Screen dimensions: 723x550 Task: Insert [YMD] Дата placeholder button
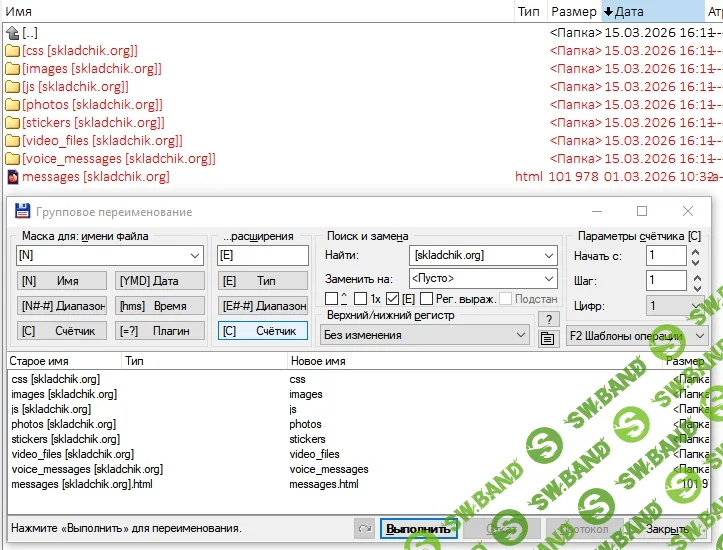(x=158, y=281)
